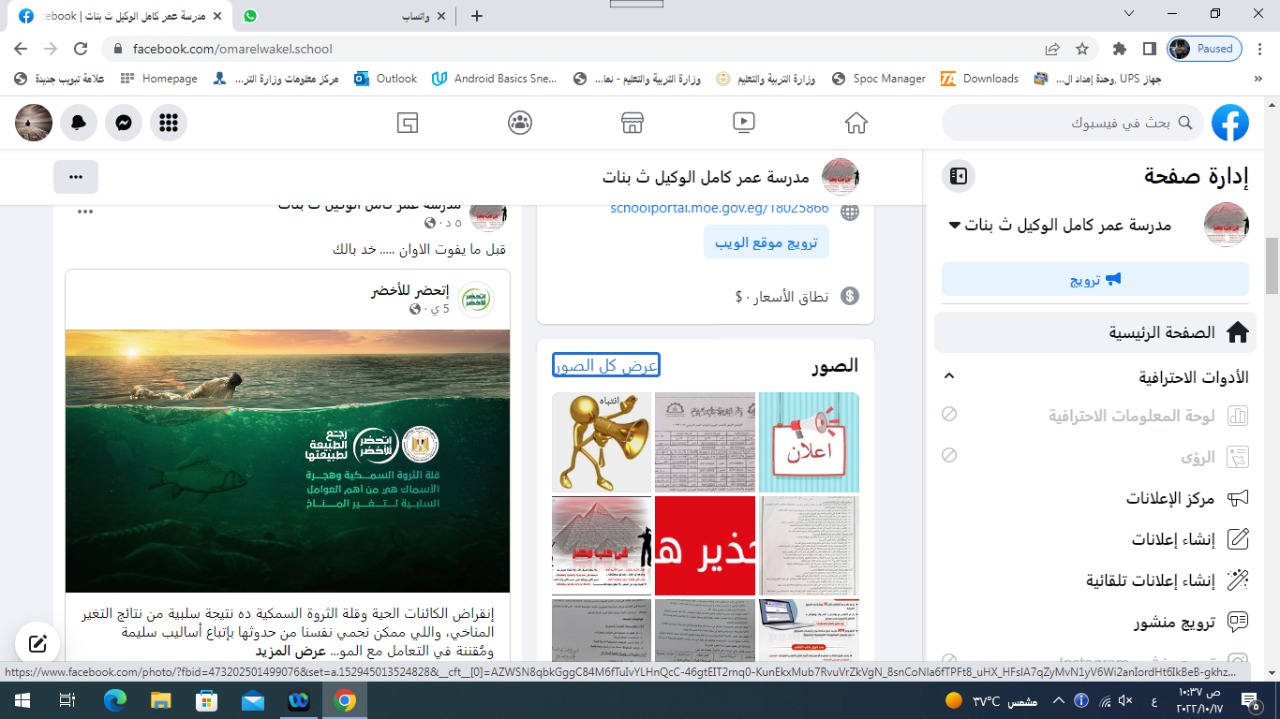This screenshot has height=719, width=1280.
Task: Click ترويج موقع الويب button
Action: (766, 242)
